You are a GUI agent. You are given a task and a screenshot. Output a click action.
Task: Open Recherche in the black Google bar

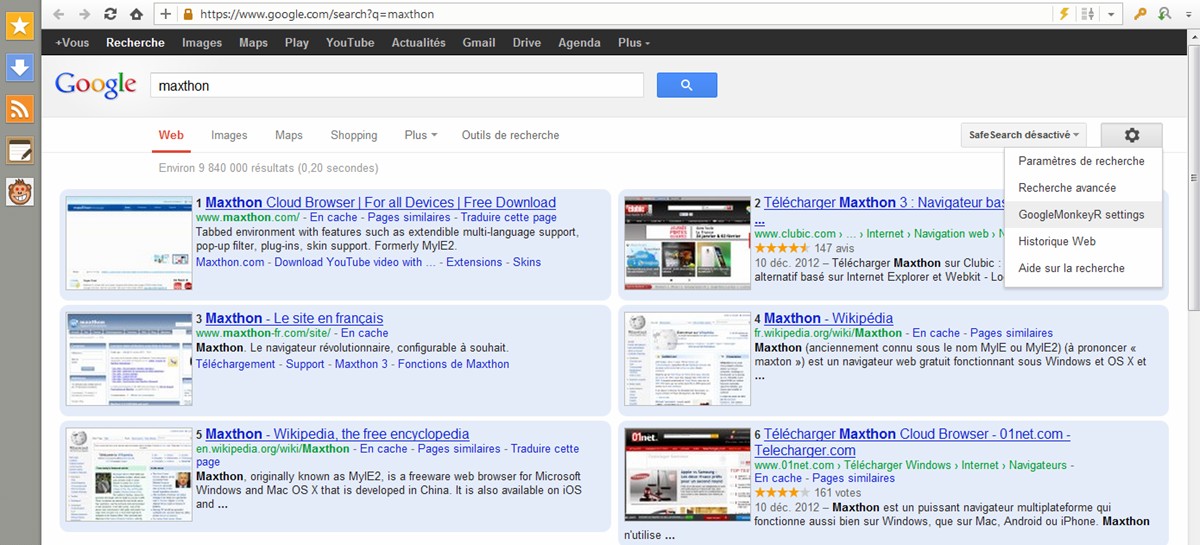pyautogui.click(x=135, y=43)
